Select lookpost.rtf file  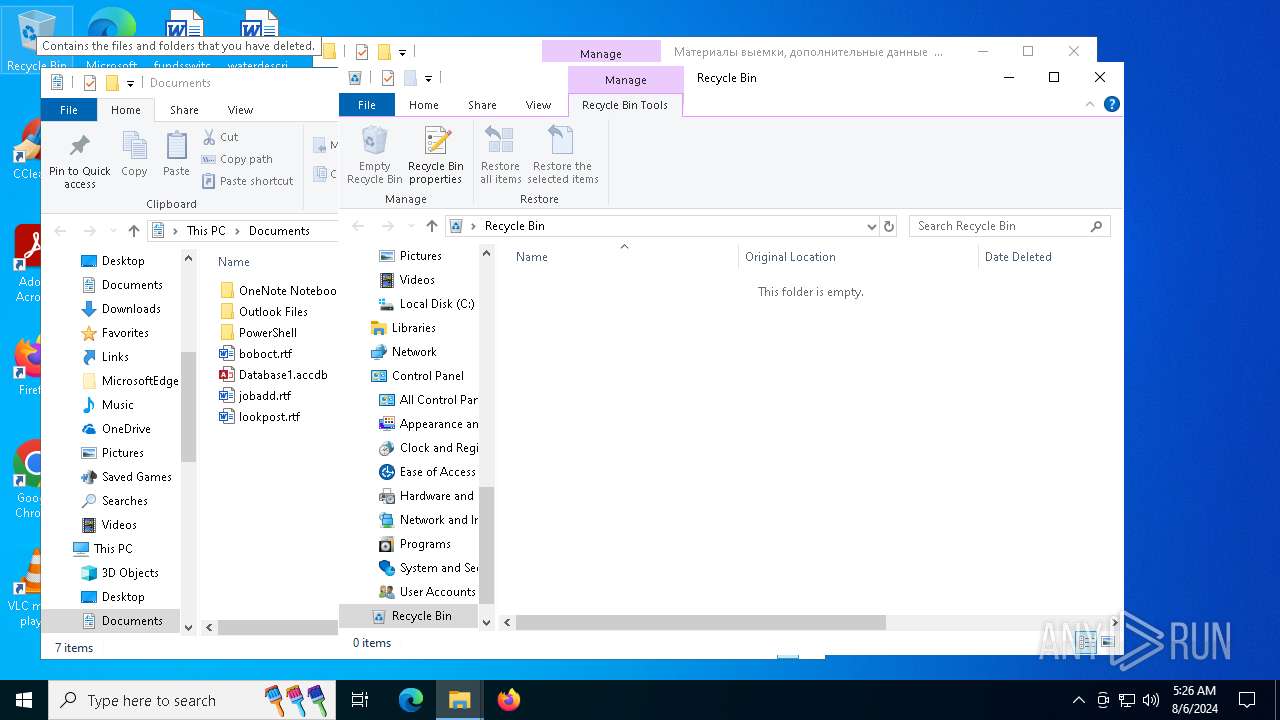(259, 417)
